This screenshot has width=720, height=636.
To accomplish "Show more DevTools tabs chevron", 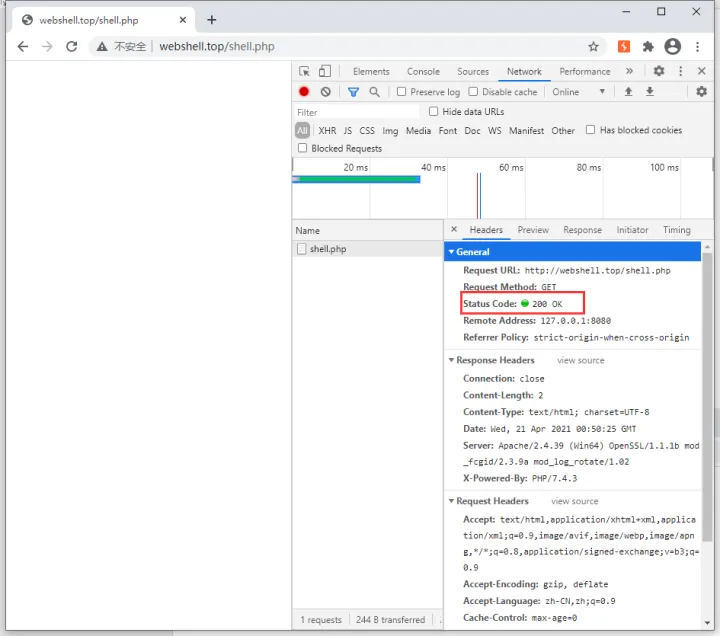I will point(629,71).
